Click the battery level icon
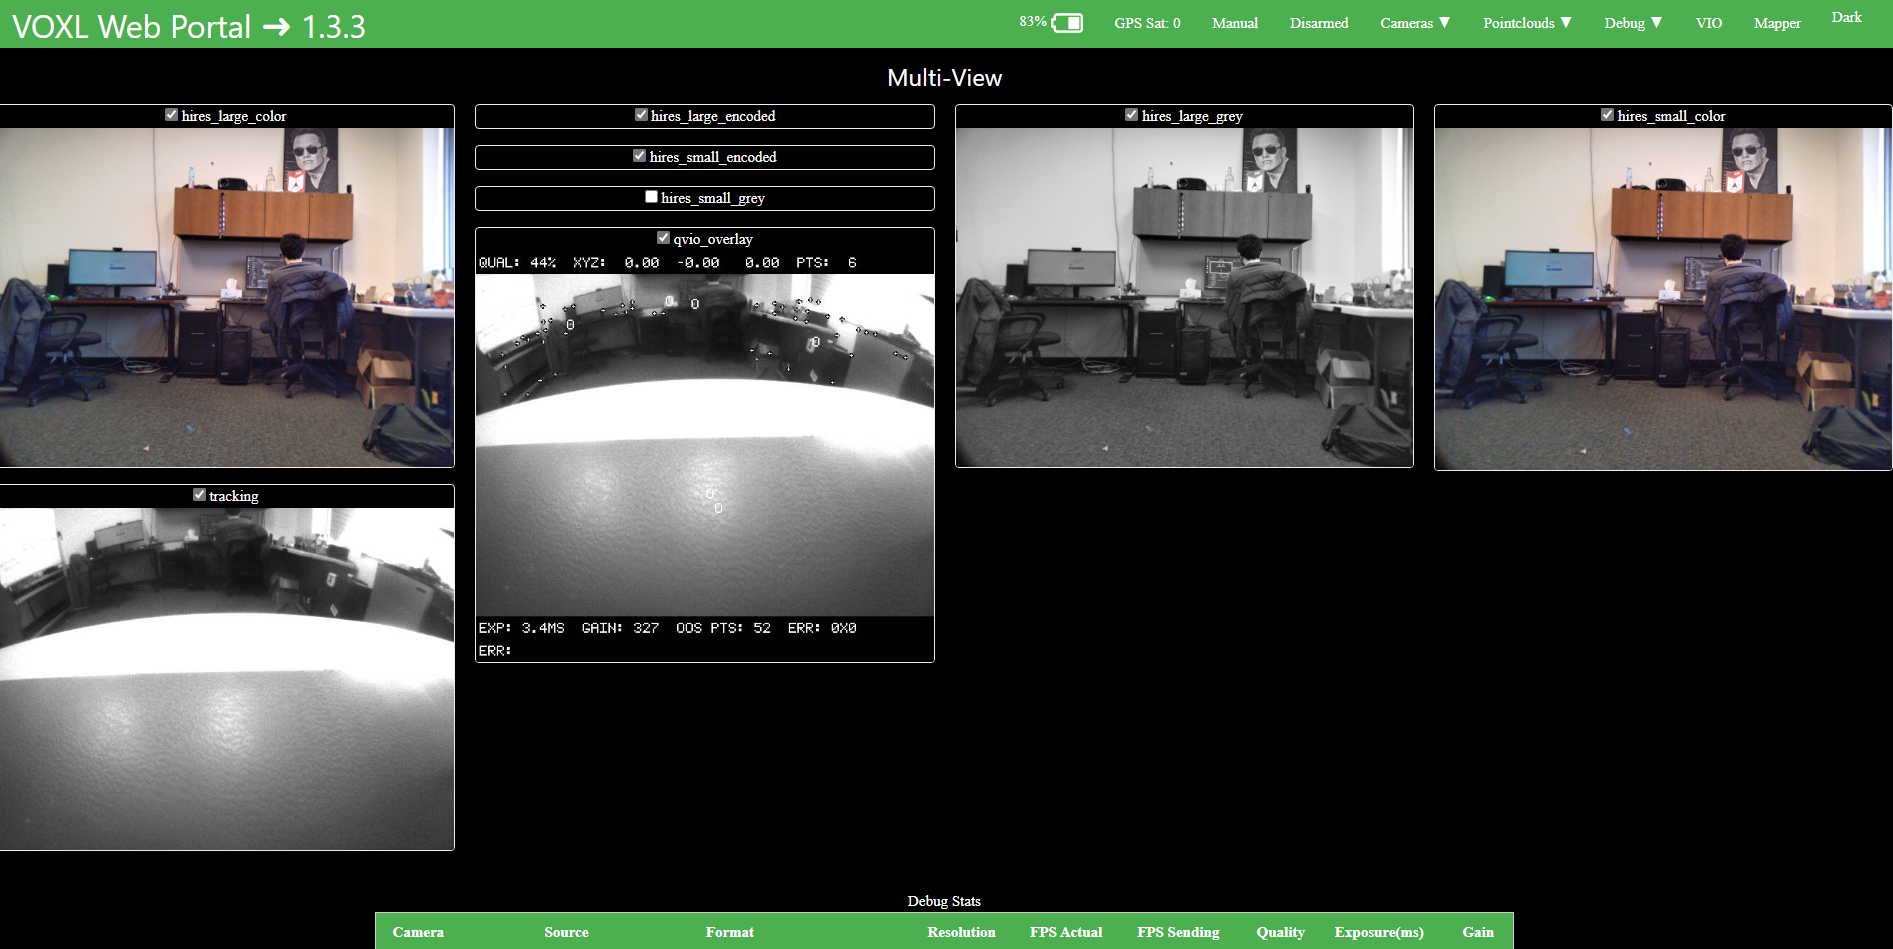Screen dimensions: 1893x949 pos(1067,23)
